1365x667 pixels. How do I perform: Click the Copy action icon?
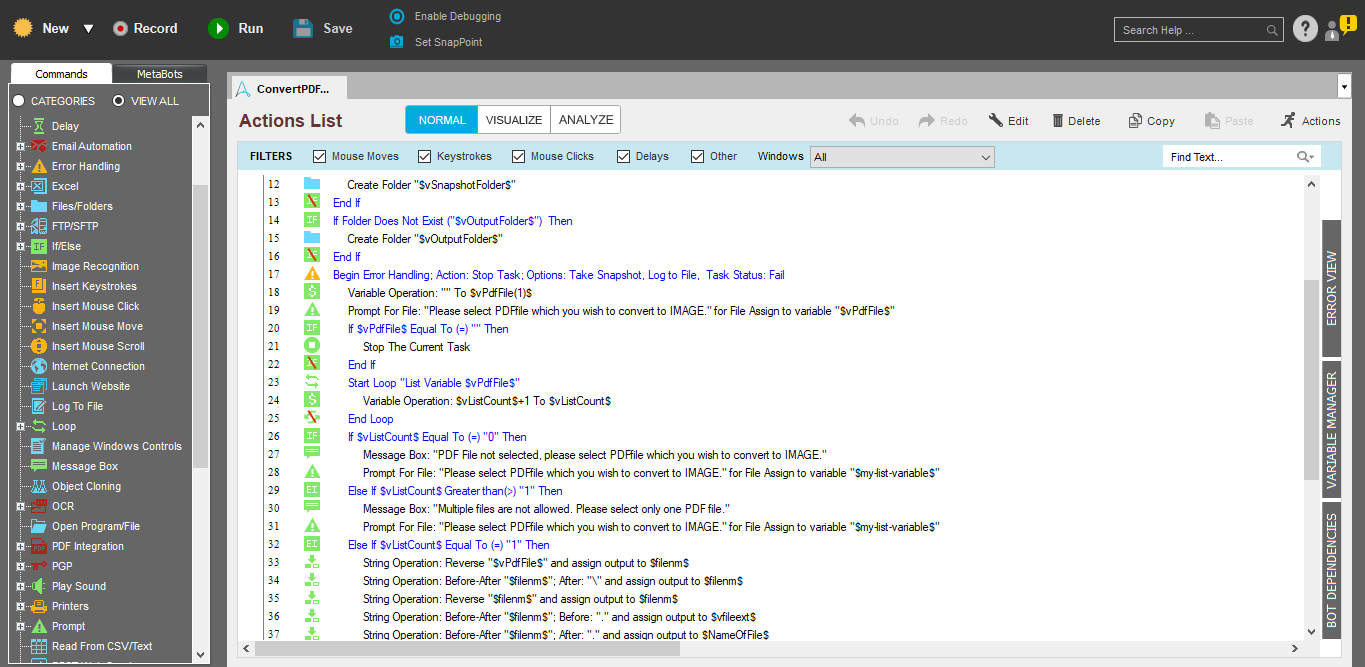(1135, 121)
